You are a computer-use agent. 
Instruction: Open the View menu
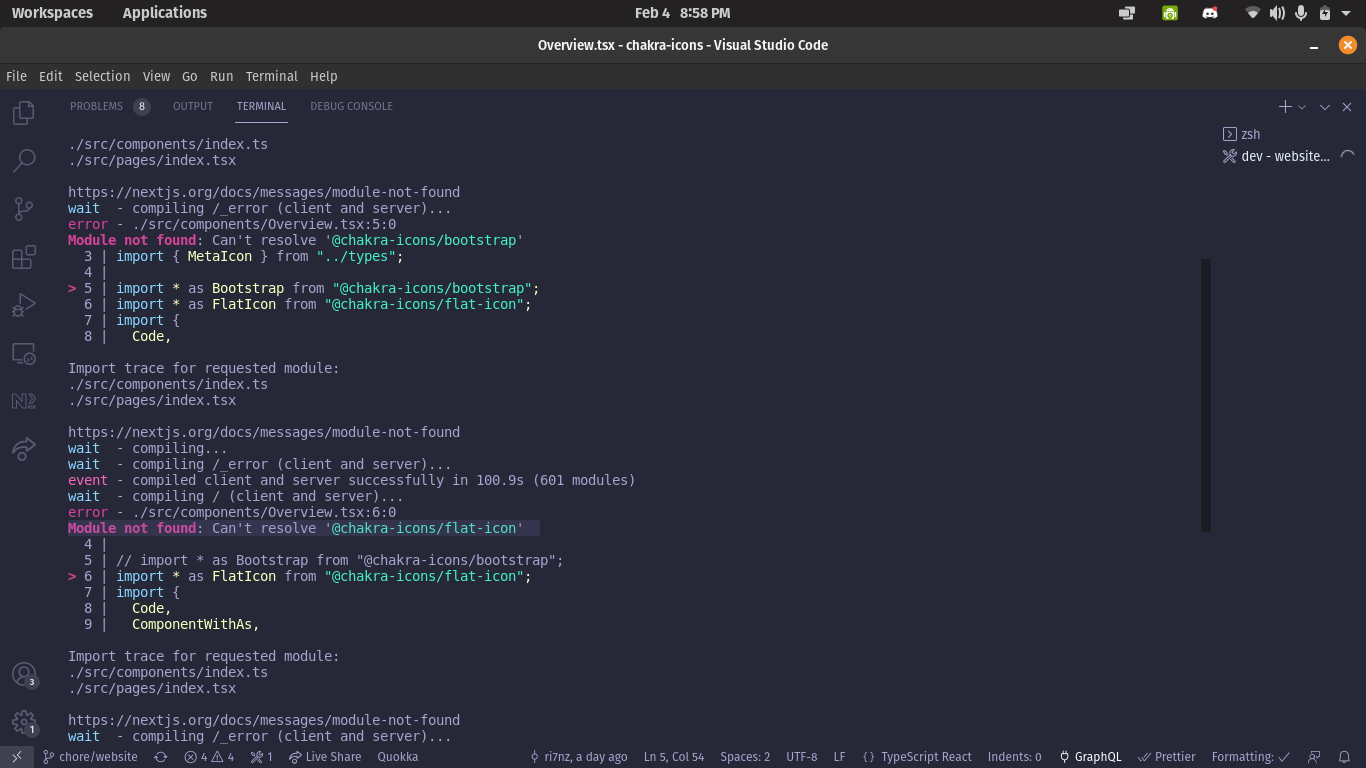pyautogui.click(x=156, y=76)
